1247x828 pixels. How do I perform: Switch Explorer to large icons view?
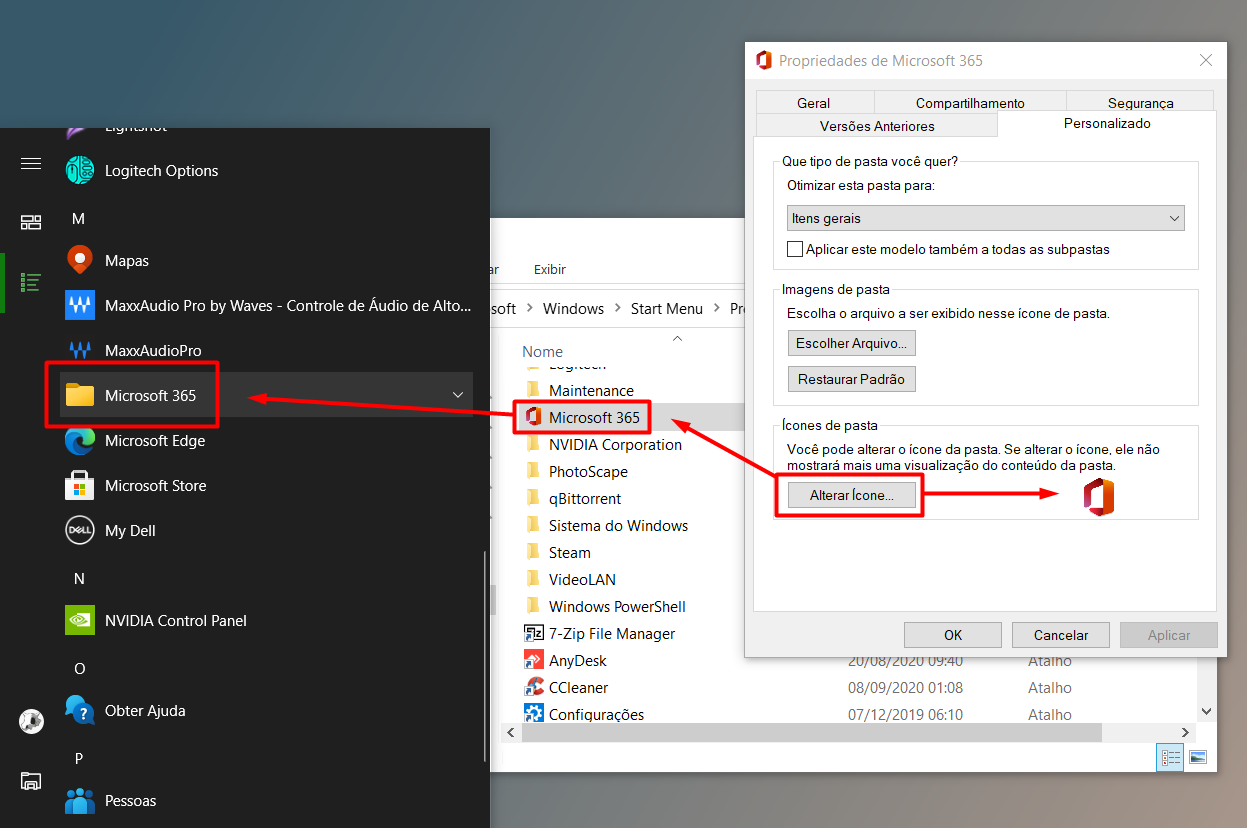coord(1198,758)
